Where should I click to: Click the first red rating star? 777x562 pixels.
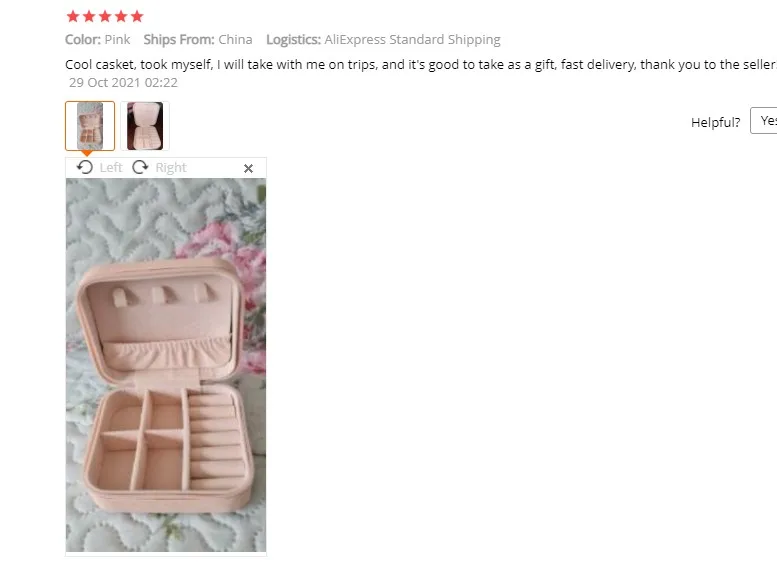73,16
